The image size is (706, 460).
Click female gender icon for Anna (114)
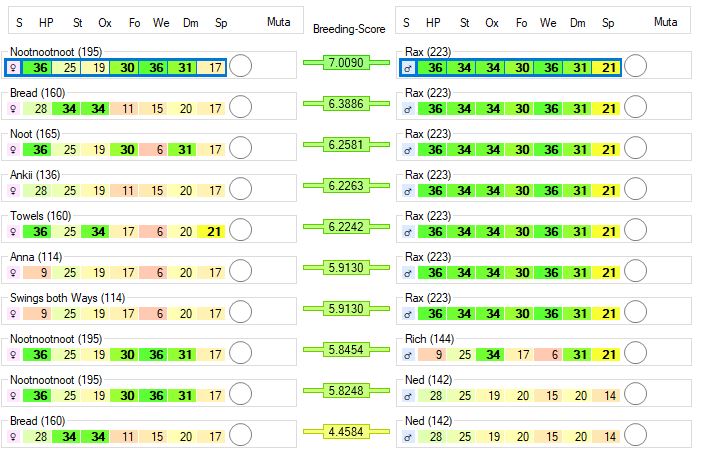(x=14, y=272)
